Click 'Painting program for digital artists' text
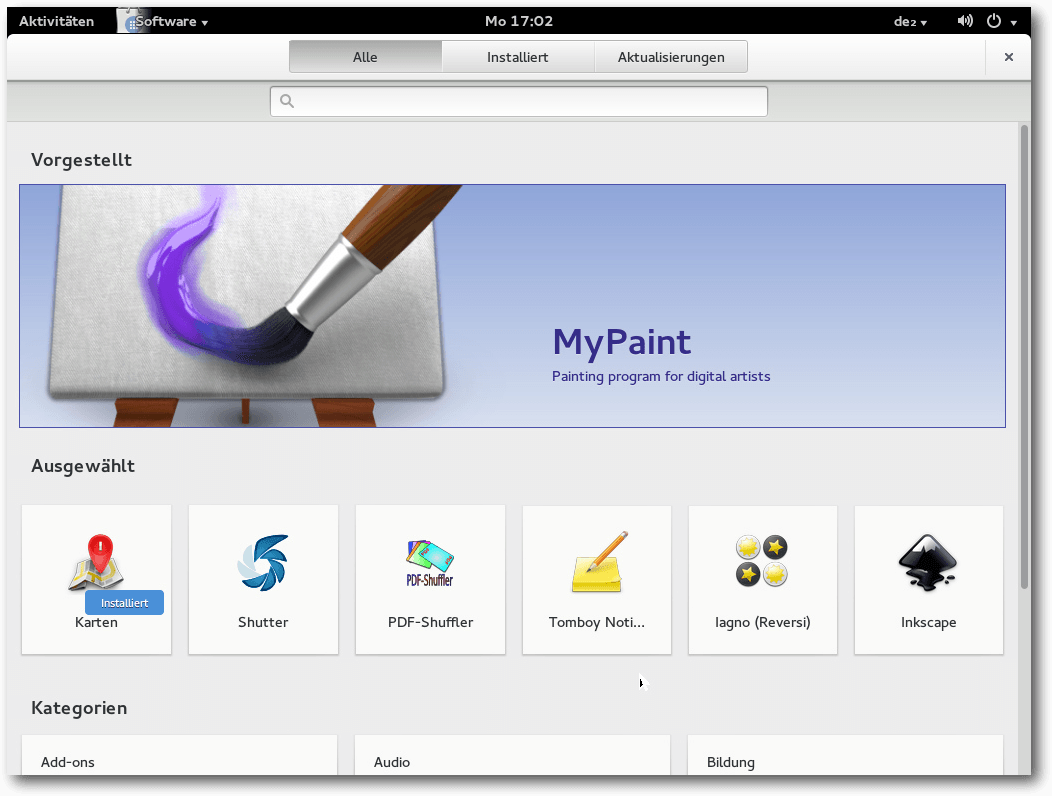Image resolution: width=1052 pixels, height=796 pixels. [x=661, y=377]
